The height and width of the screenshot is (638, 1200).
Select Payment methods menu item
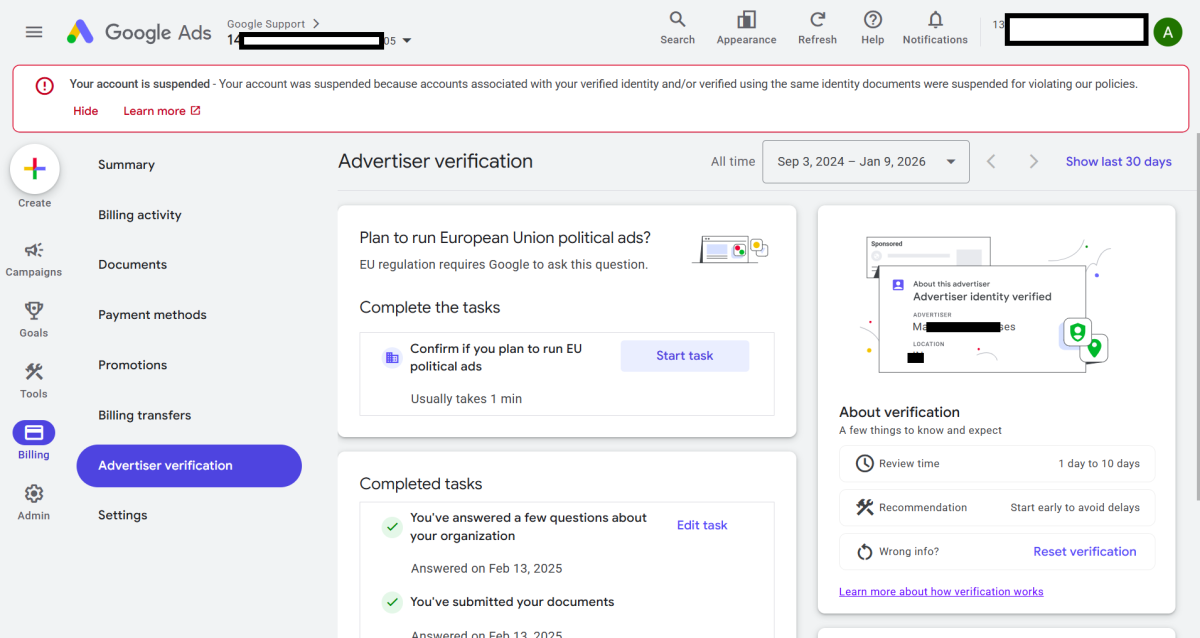tap(152, 315)
